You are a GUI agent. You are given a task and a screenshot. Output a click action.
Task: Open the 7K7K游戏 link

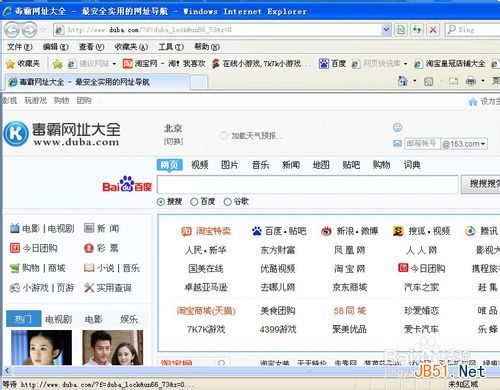(206, 329)
